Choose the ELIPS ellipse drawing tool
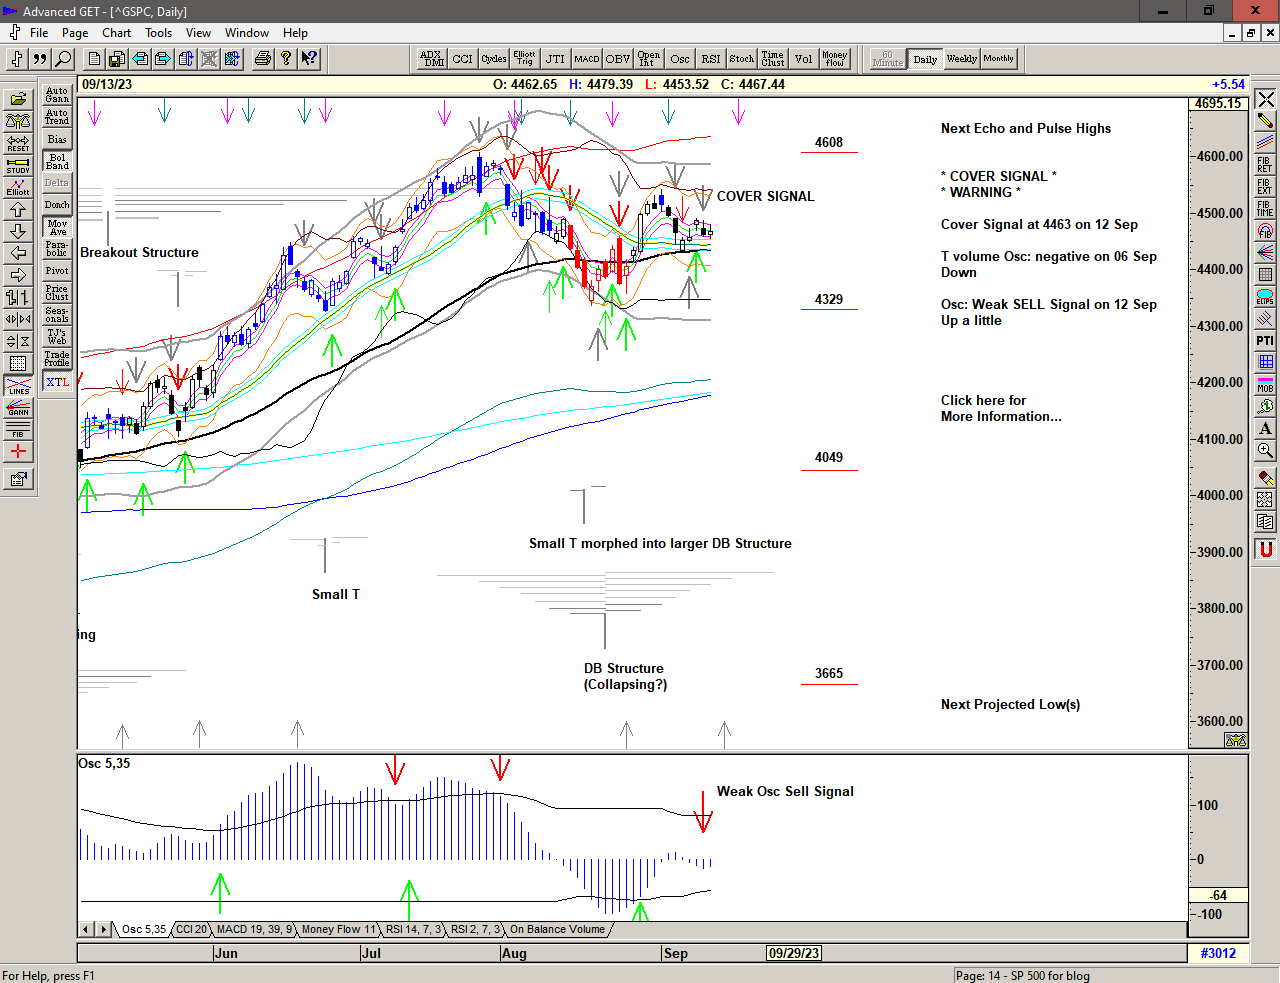Viewport: 1280px width, 983px height. click(x=1265, y=297)
